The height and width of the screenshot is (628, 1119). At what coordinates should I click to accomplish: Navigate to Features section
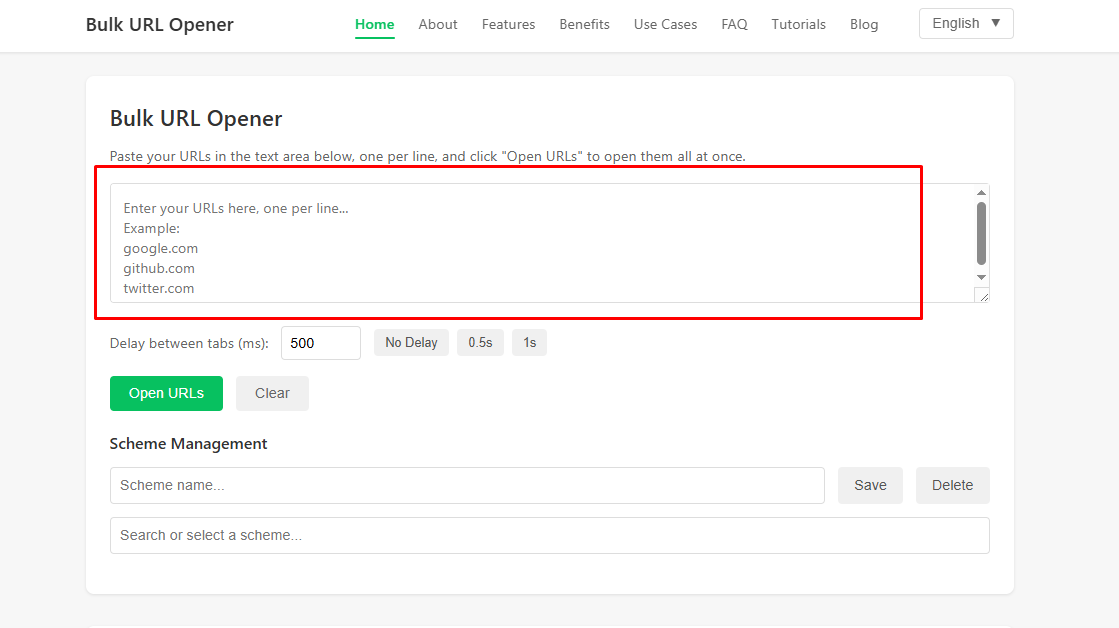(508, 24)
